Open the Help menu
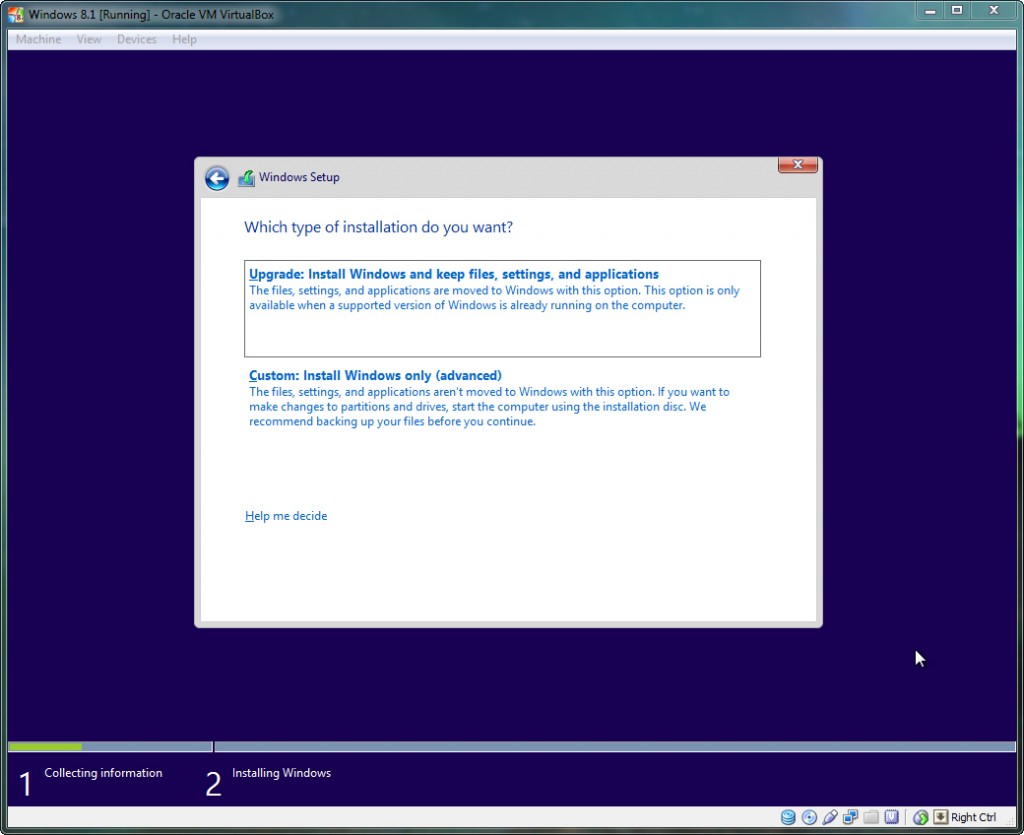Image resolution: width=1024 pixels, height=835 pixels. [x=184, y=39]
